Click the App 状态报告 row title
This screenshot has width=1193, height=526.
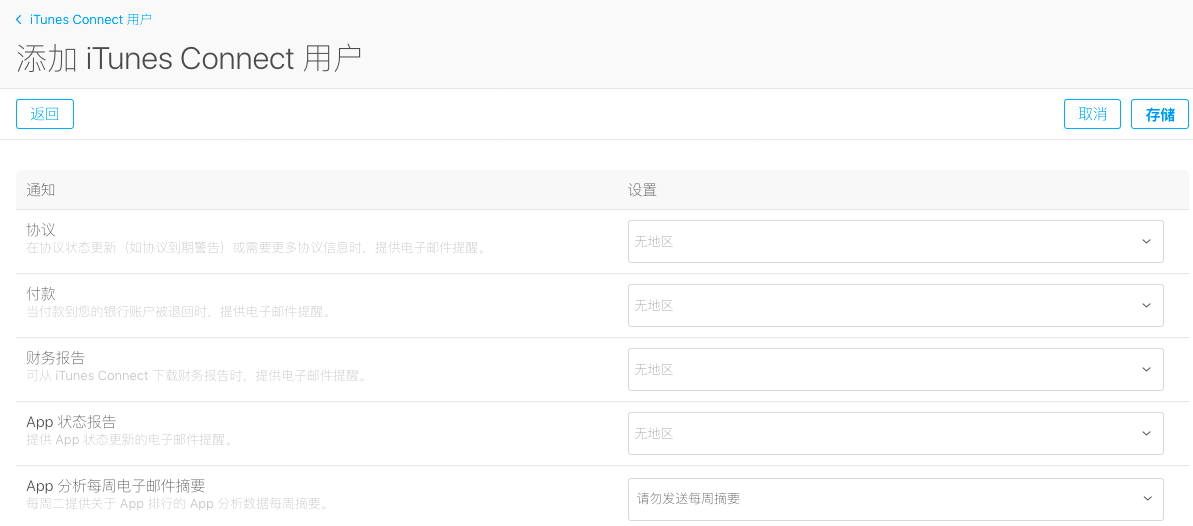(x=71, y=422)
